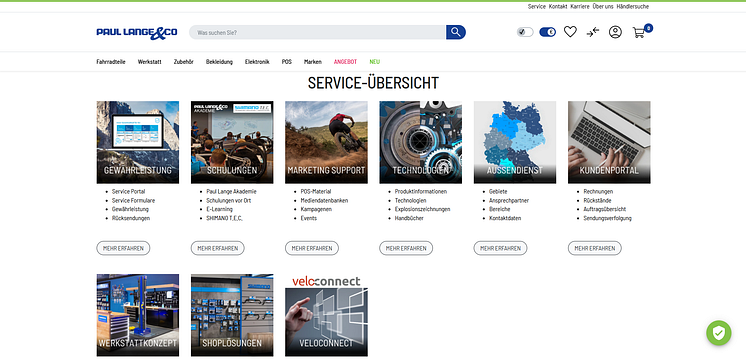Click Mehr Erfahren under Technologien
The width and height of the screenshot is (746, 361).
[x=406, y=248]
